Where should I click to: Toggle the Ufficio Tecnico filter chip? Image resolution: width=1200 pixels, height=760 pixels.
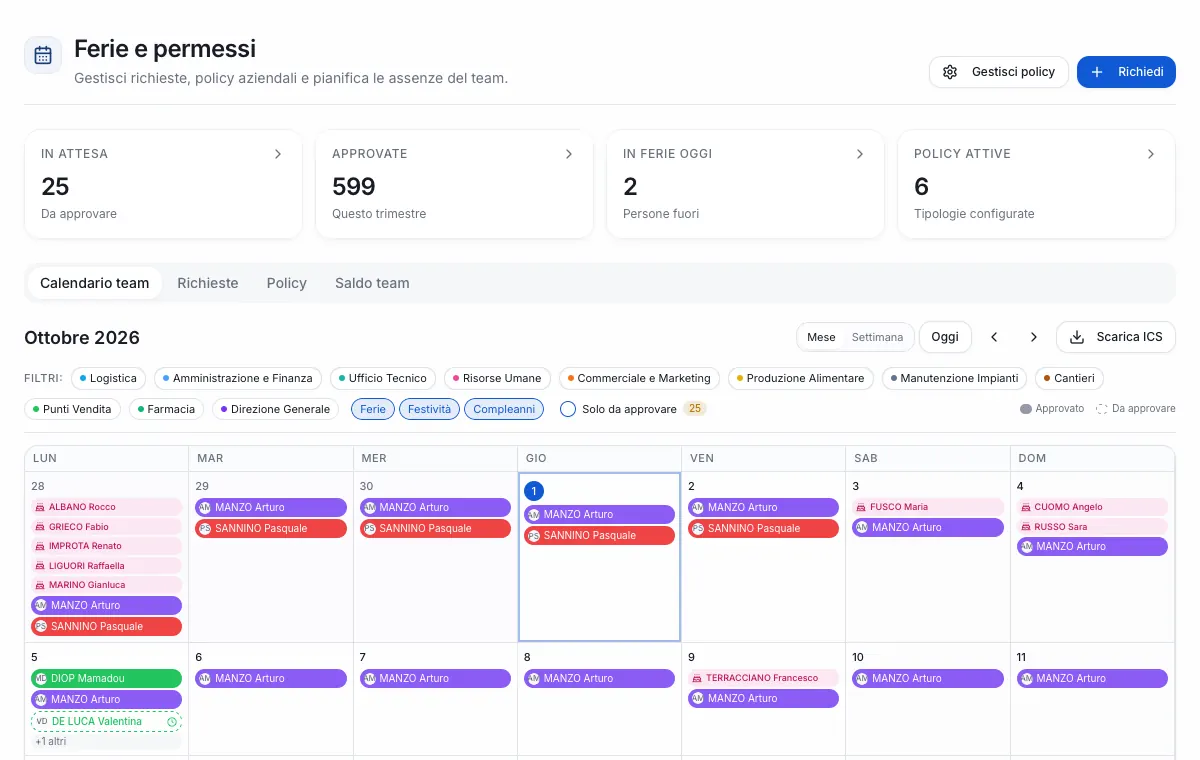point(382,378)
